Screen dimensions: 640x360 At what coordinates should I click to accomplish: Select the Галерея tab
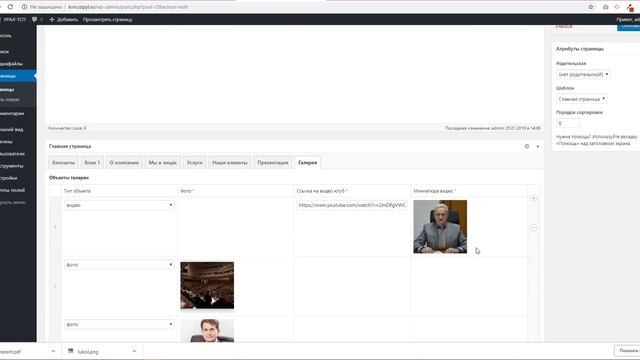pyautogui.click(x=307, y=162)
